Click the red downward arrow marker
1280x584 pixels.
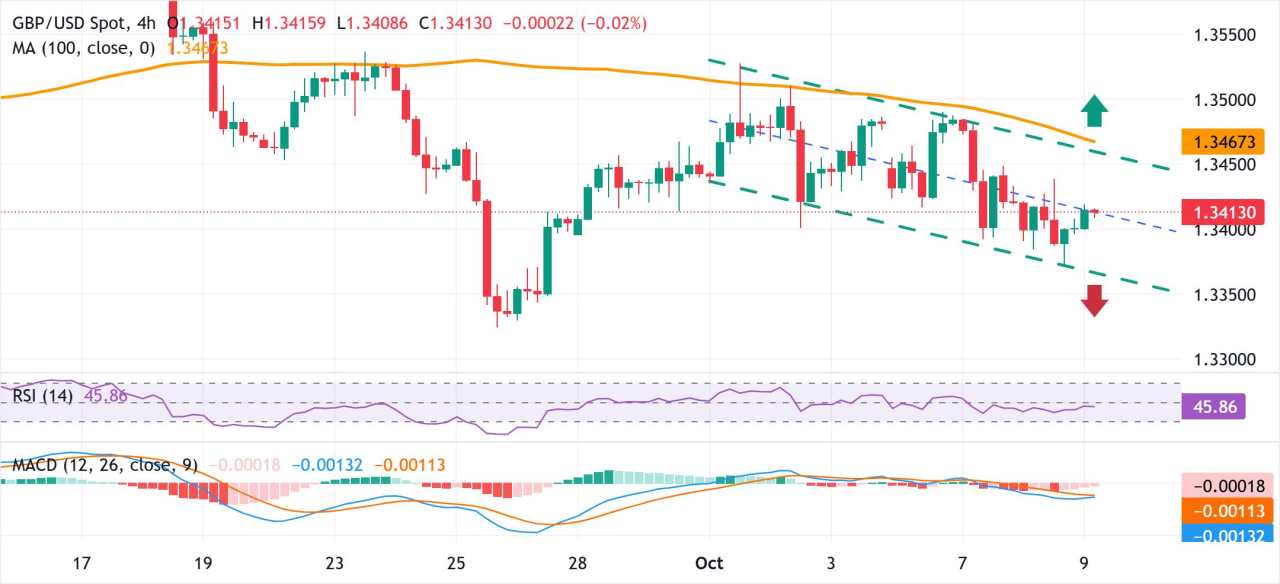(x=1094, y=300)
